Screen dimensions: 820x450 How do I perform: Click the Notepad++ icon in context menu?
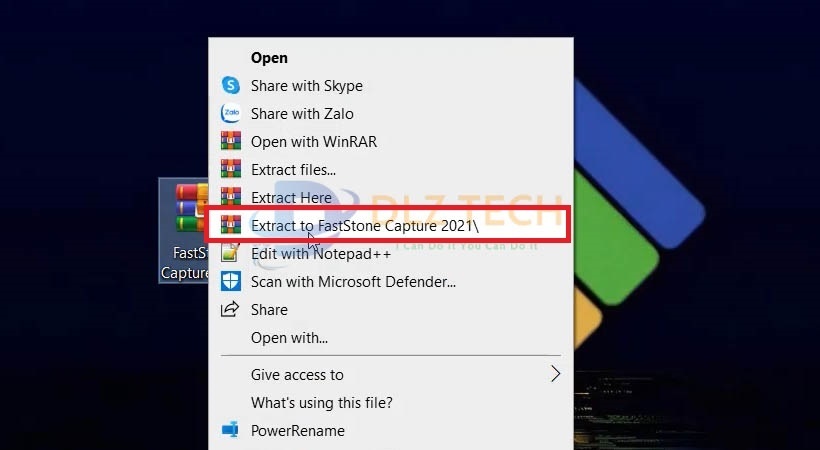tap(231, 254)
